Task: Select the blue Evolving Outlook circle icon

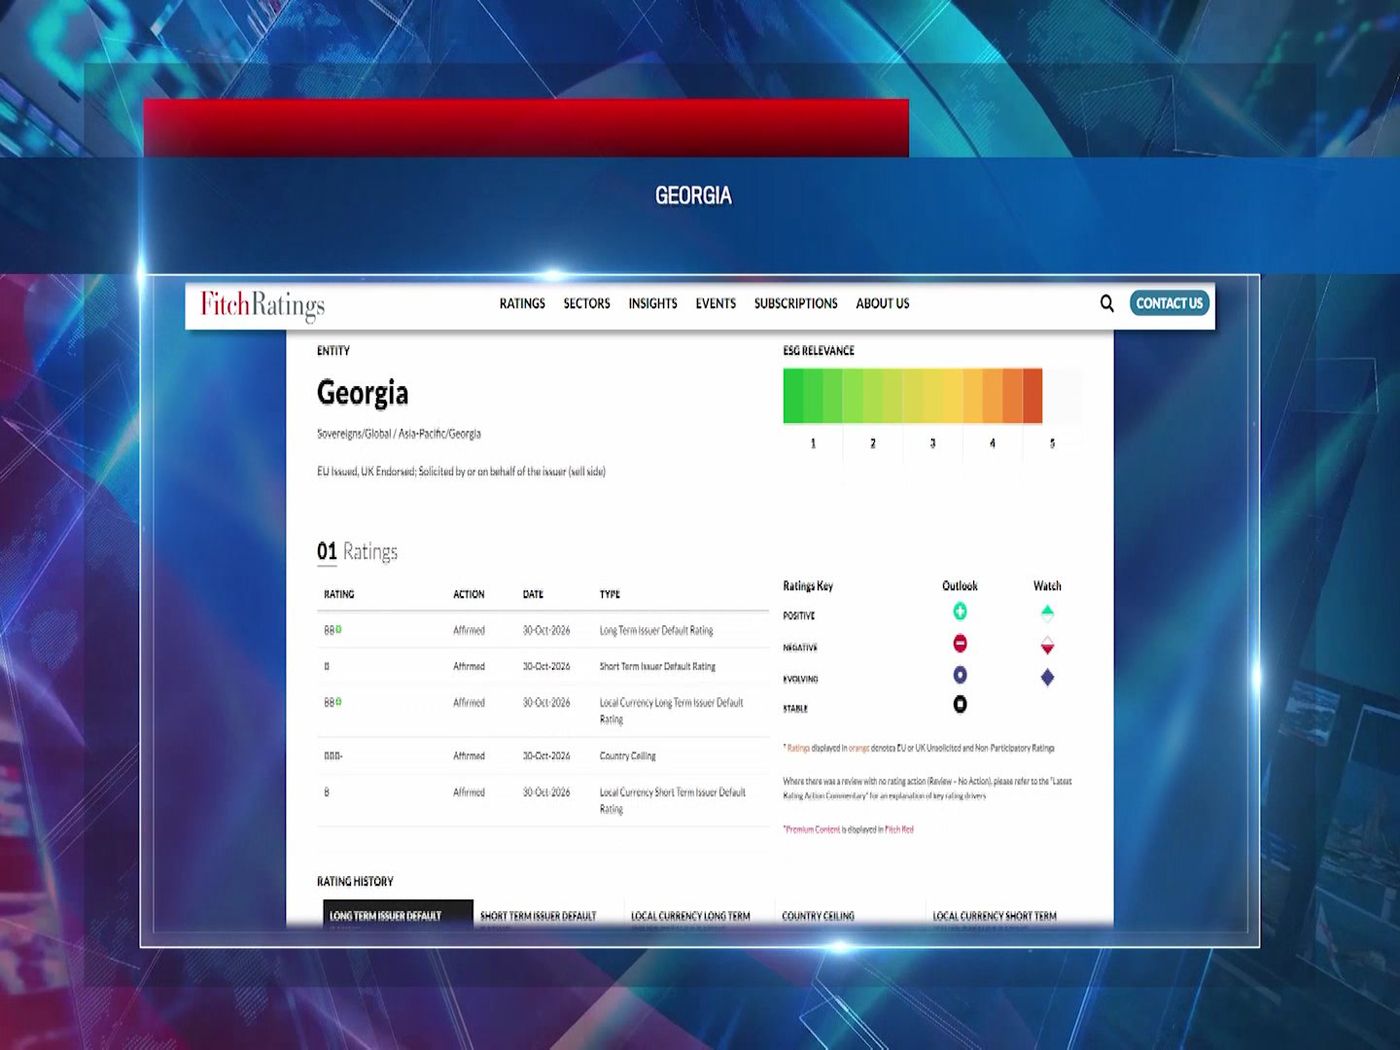Action: tap(960, 675)
